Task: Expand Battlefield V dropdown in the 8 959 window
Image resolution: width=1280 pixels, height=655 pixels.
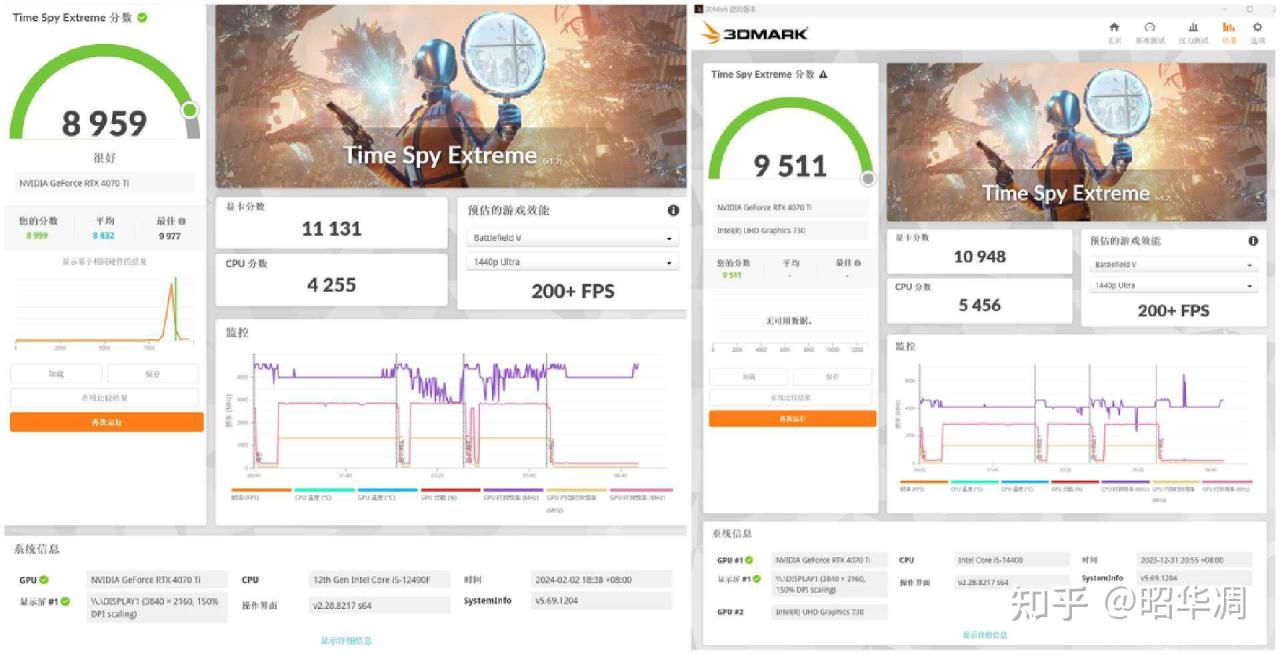Action: coord(572,238)
